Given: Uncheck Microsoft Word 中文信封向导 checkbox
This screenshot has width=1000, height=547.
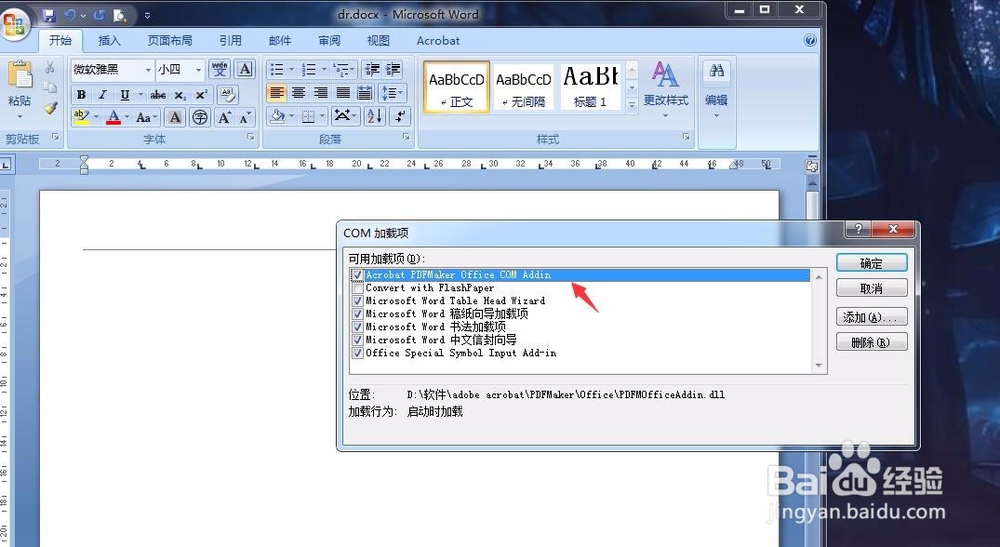Looking at the screenshot, I should coord(358,340).
